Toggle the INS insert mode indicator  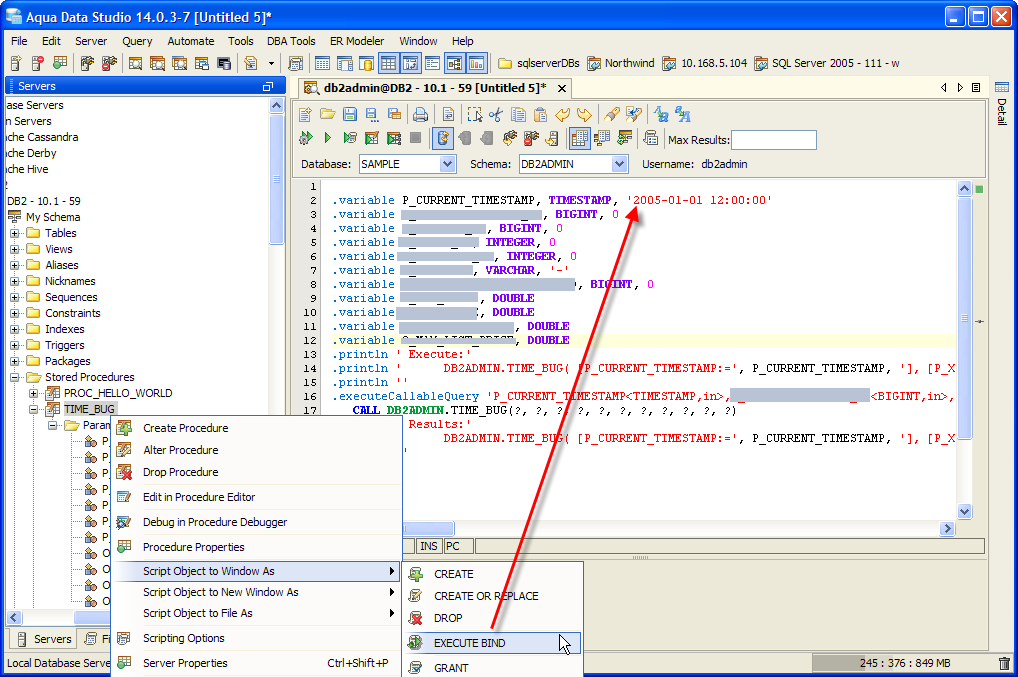click(x=428, y=546)
